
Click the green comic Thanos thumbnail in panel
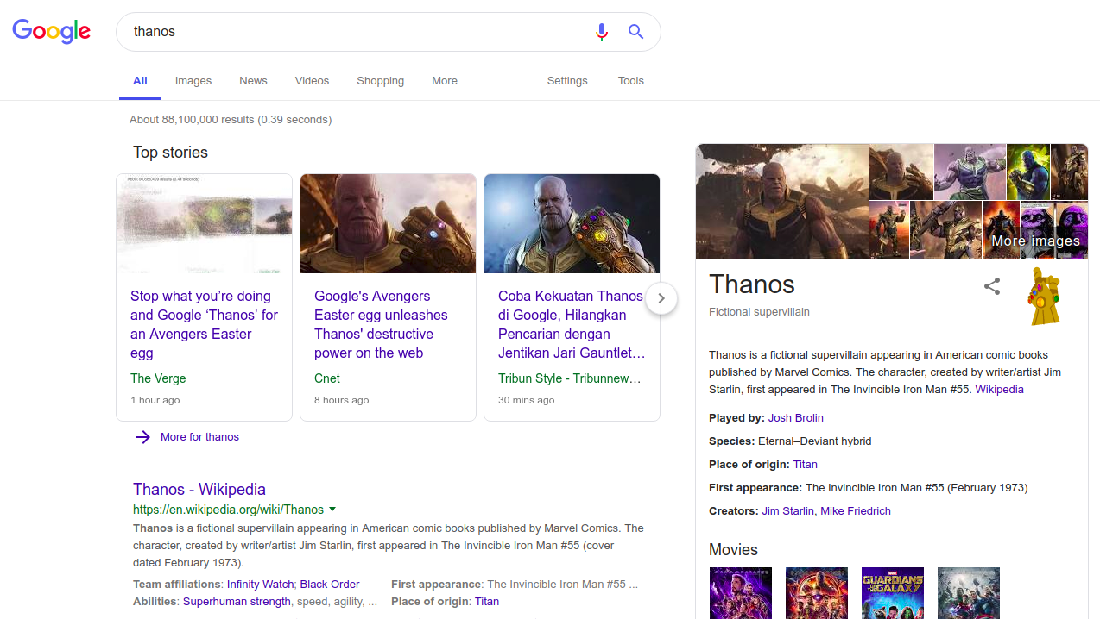[1028, 172]
